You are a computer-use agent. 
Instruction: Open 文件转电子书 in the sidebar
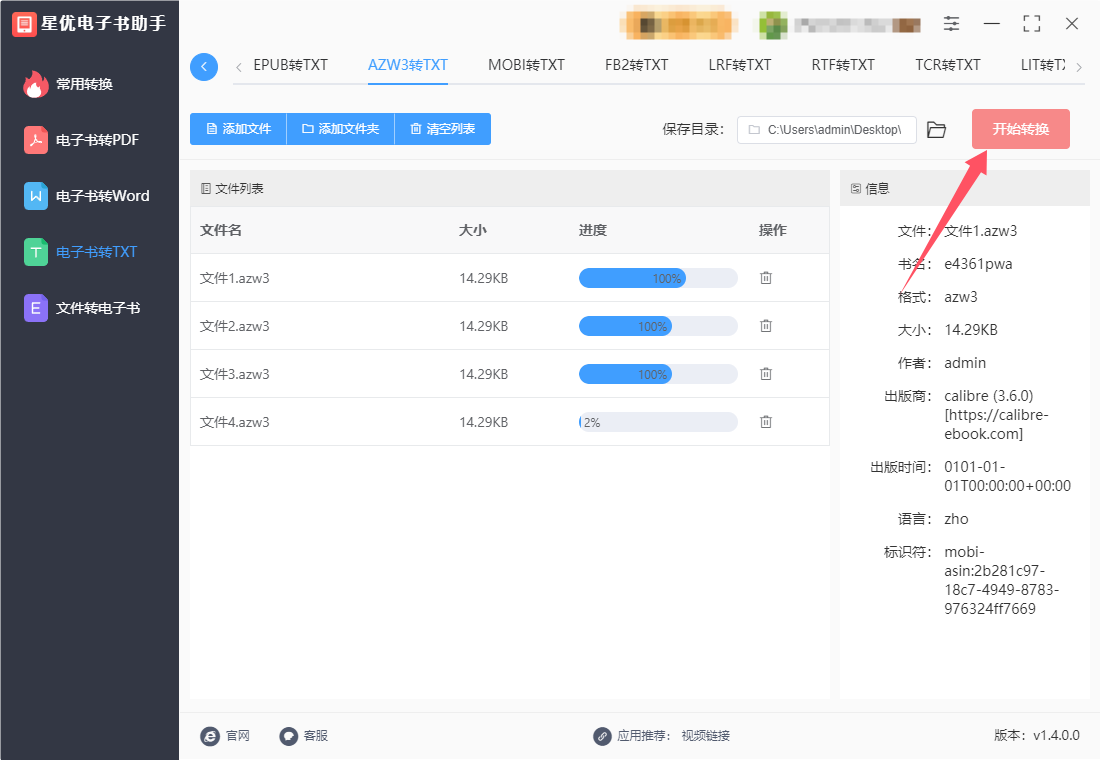point(82,308)
